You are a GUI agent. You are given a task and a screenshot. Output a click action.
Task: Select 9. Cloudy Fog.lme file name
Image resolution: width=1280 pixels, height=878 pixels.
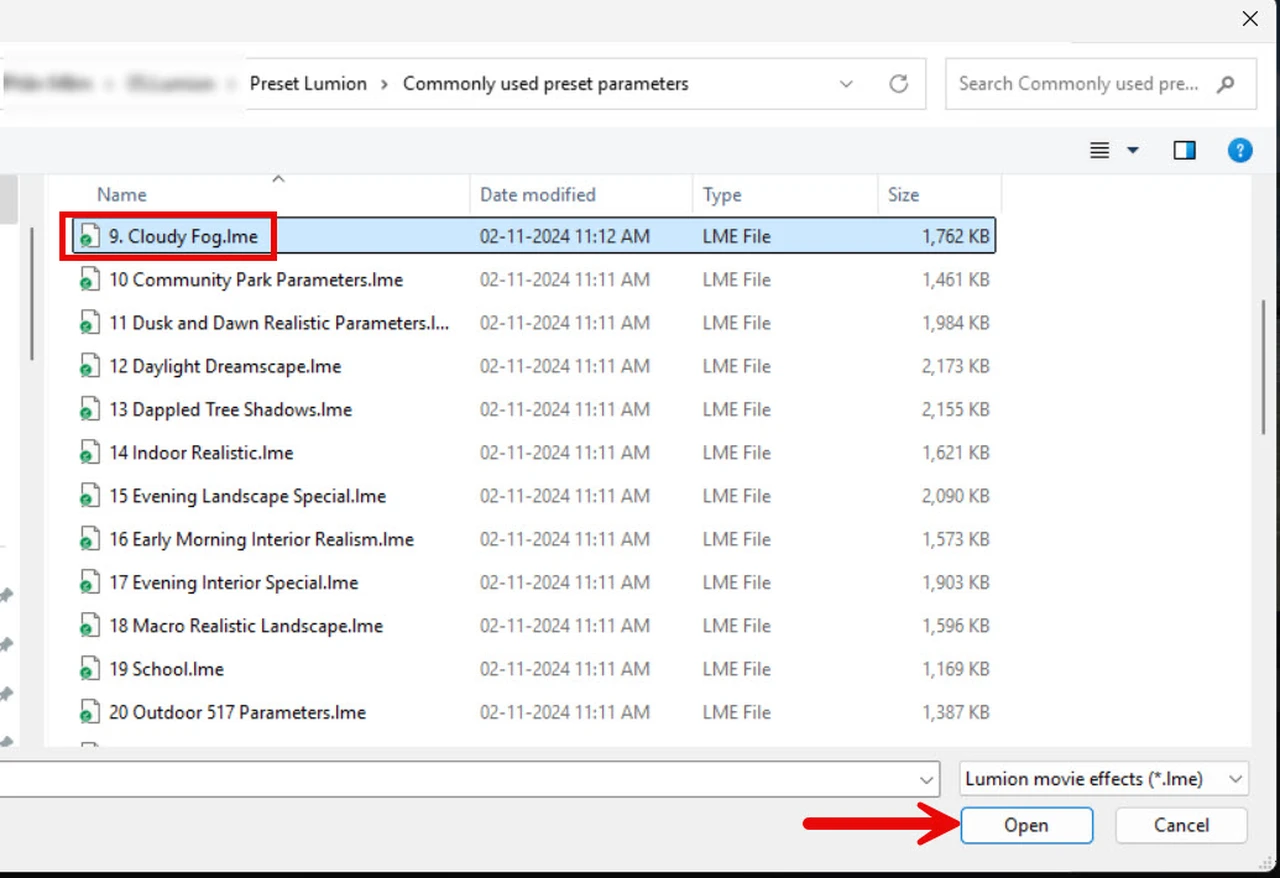(183, 237)
